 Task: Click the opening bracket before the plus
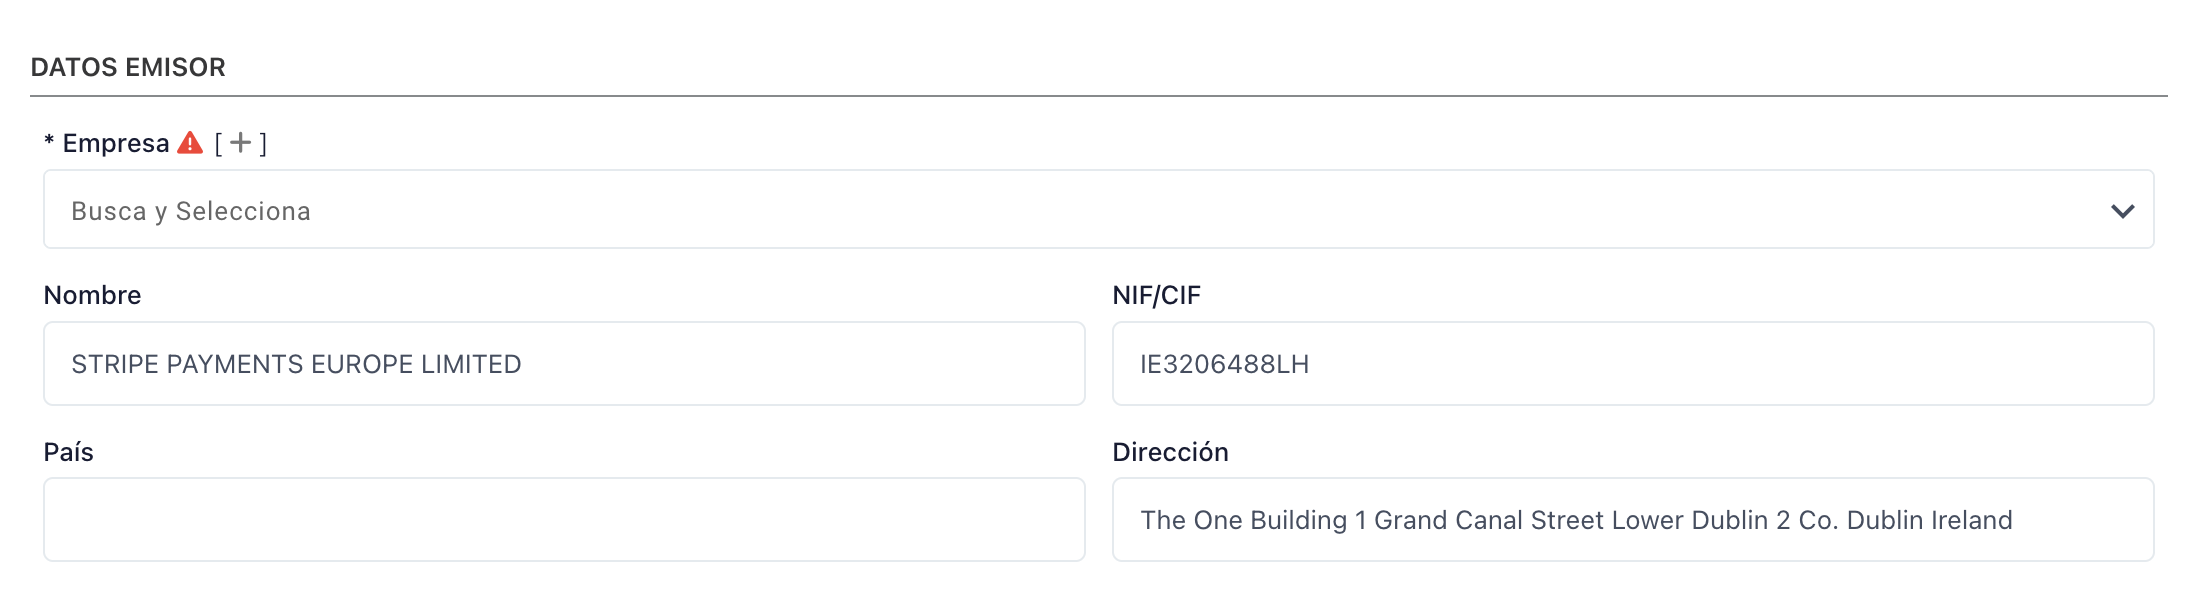click(x=218, y=144)
